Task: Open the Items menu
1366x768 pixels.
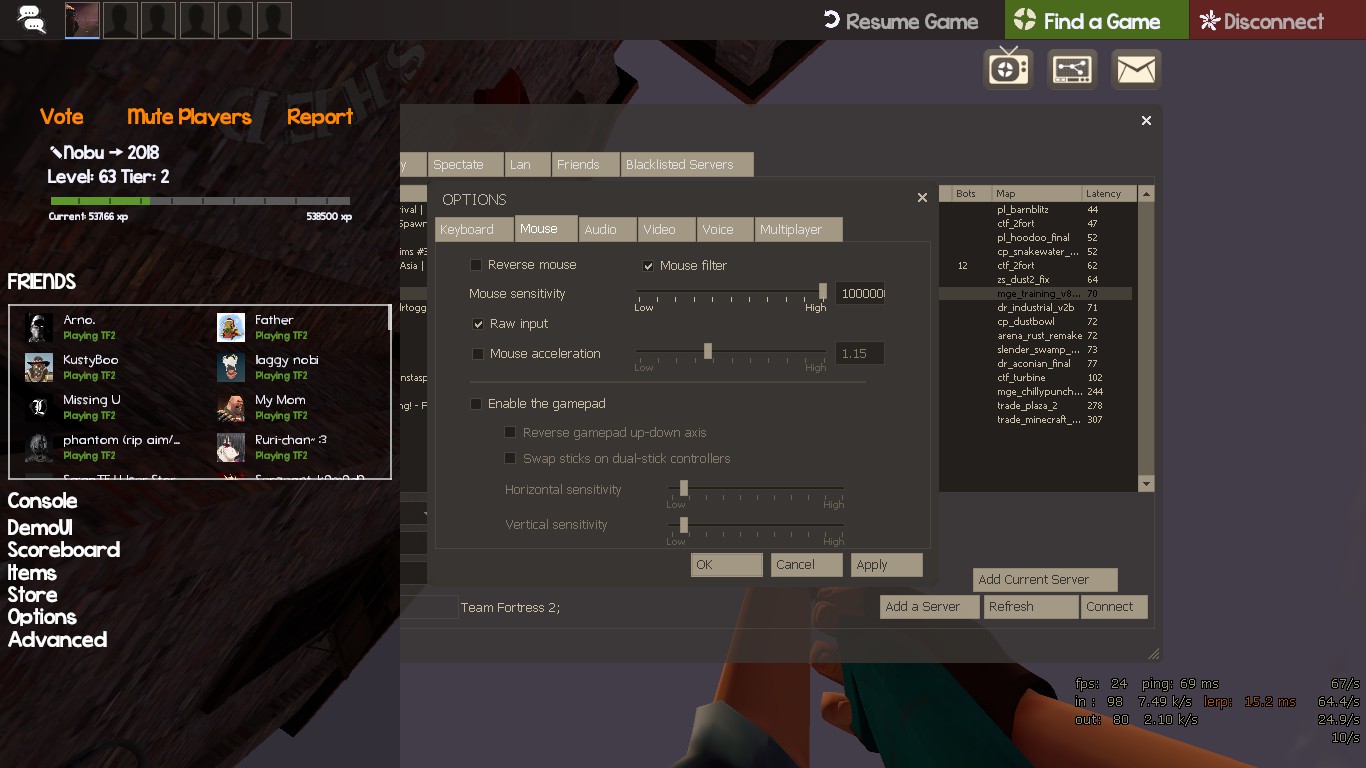Action: click(x=32, y=573)
